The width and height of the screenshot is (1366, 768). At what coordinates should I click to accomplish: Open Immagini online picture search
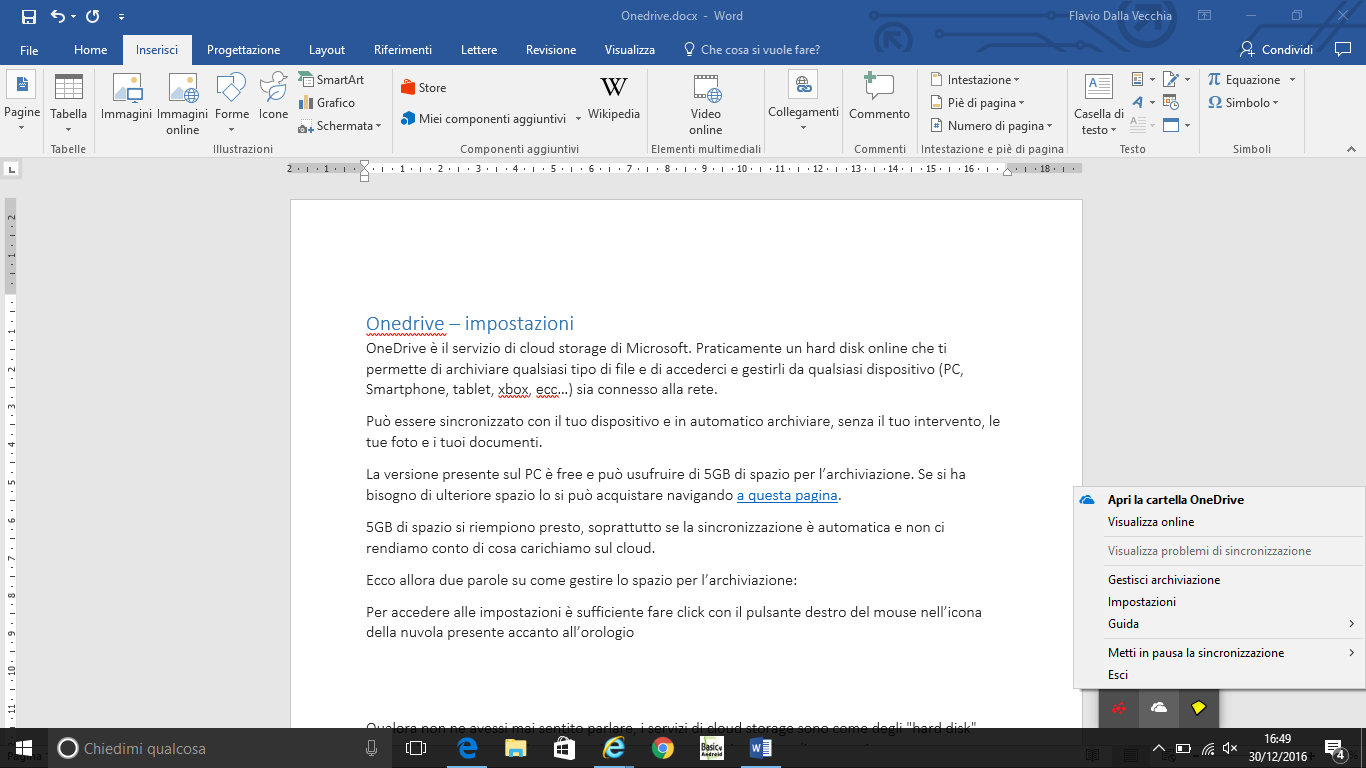point(182,104)
